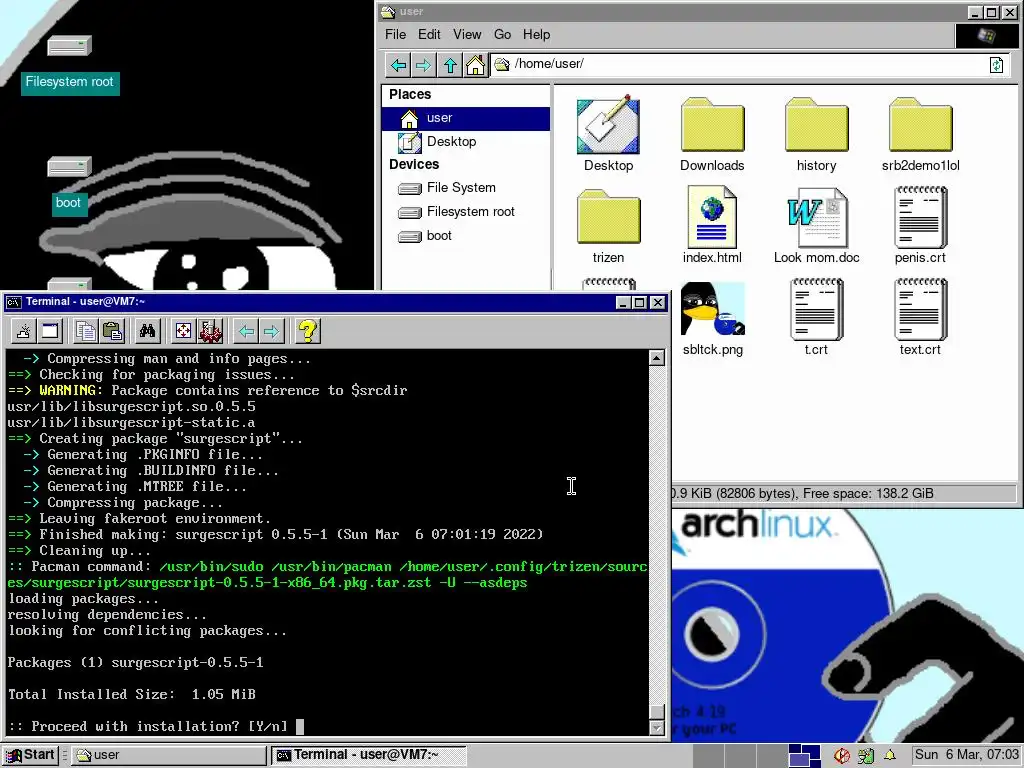
Task: Click the file manager status bar free space text
Action: point(868,494)
